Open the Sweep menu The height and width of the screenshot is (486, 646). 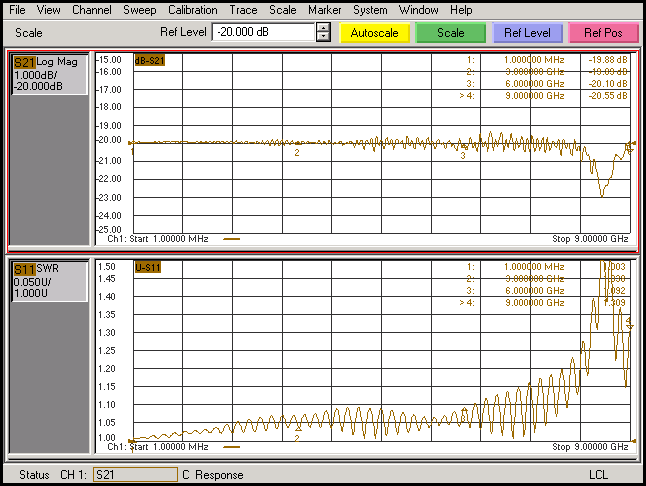140,10
